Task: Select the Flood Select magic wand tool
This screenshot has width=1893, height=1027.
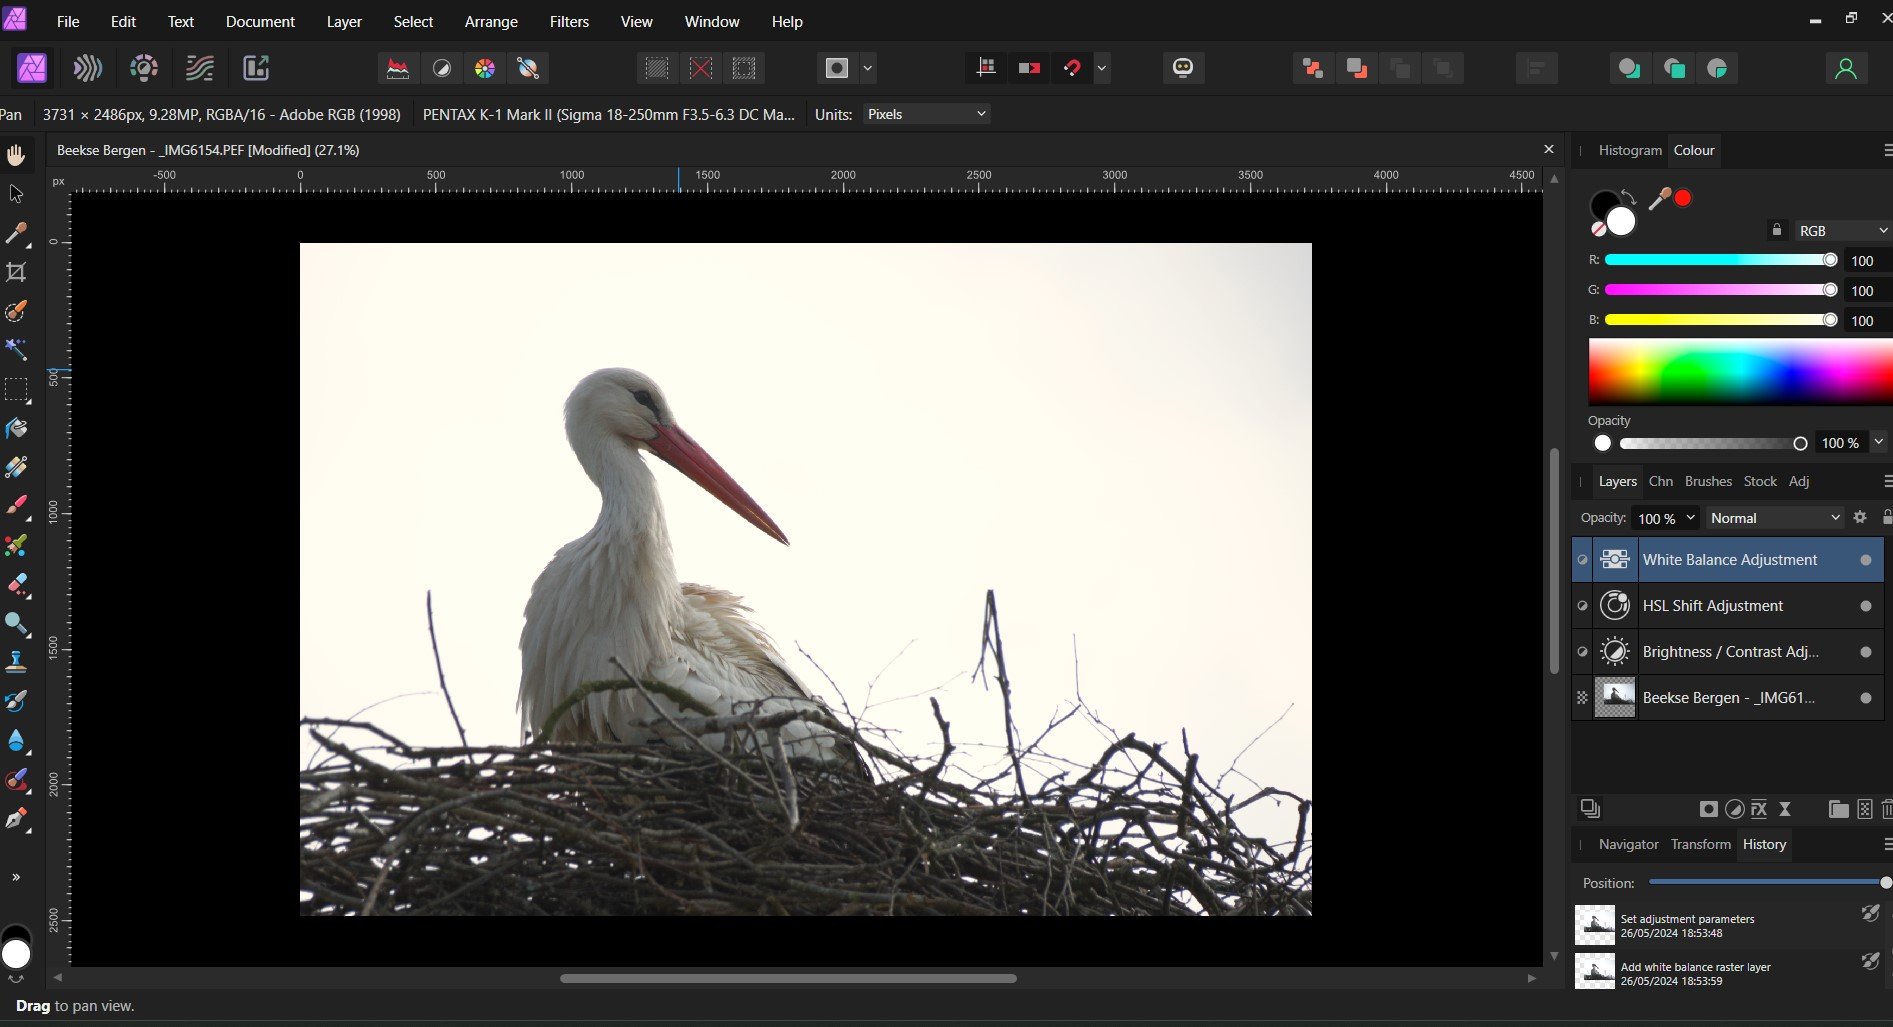Action: 16,349
